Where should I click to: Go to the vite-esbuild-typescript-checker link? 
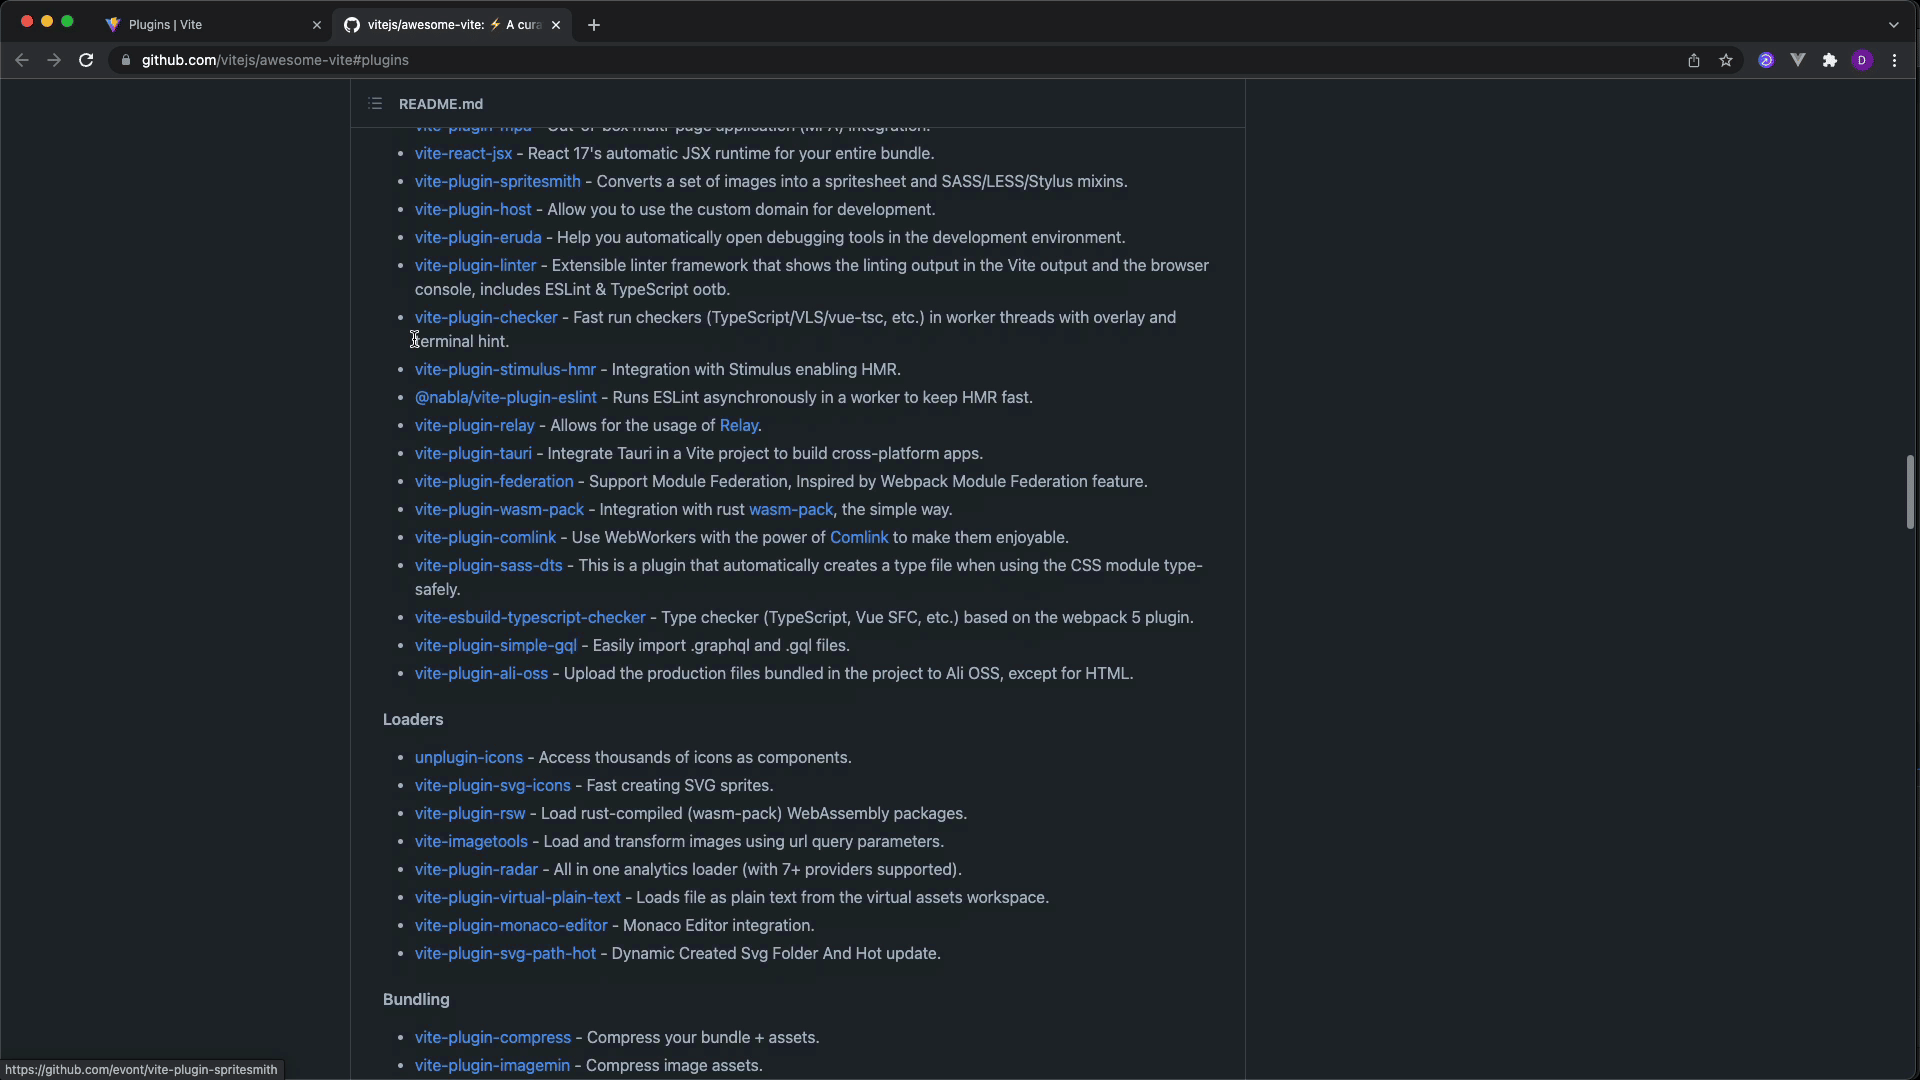(x=530, y=617)
